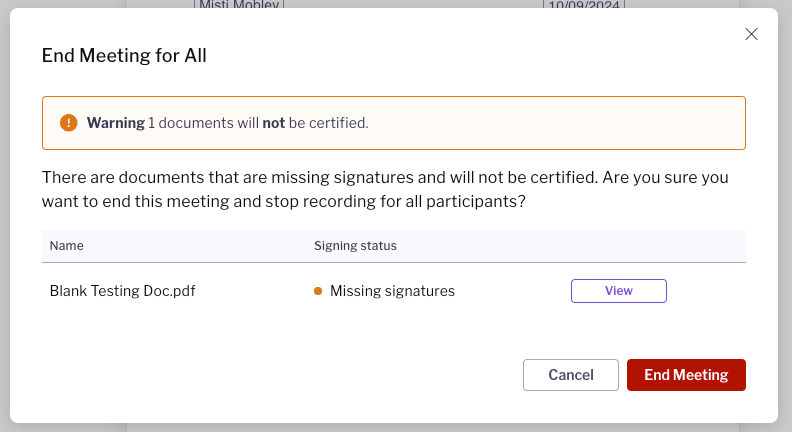
Task: Click the End Meeting for All title
Action: click(124, 56)
